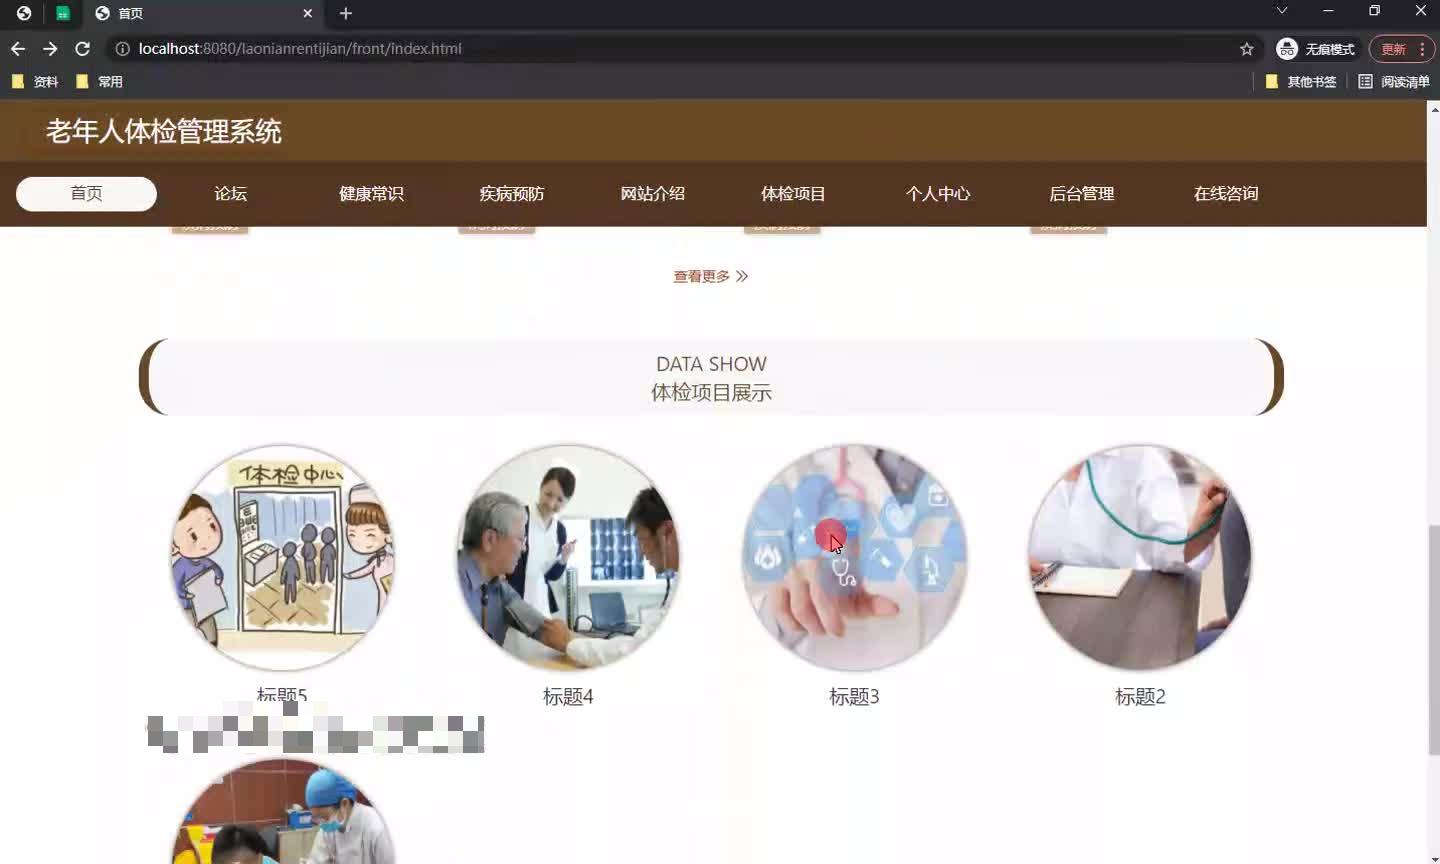
Task: Switch to the pinned green spreadsheet tab
Action: coord(63,13)
